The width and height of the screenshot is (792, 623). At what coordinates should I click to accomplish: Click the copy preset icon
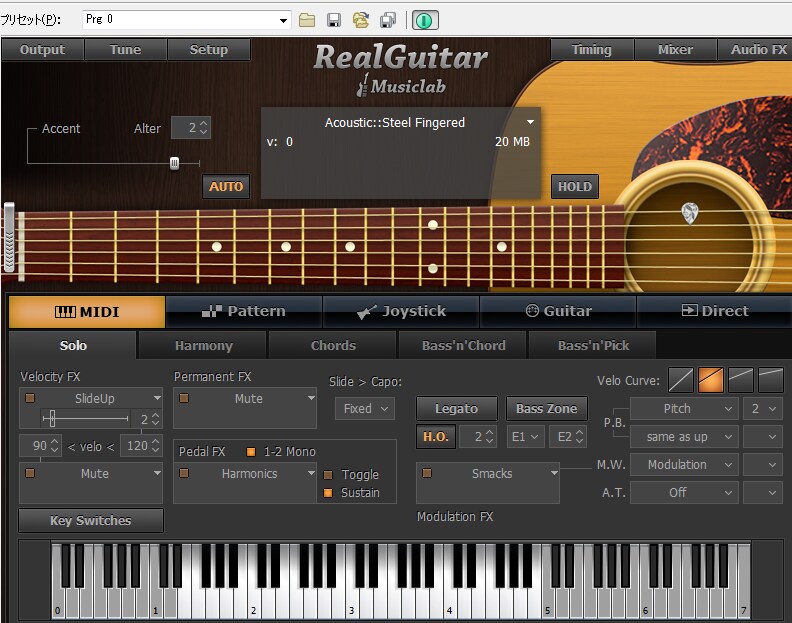coord(388,20)
